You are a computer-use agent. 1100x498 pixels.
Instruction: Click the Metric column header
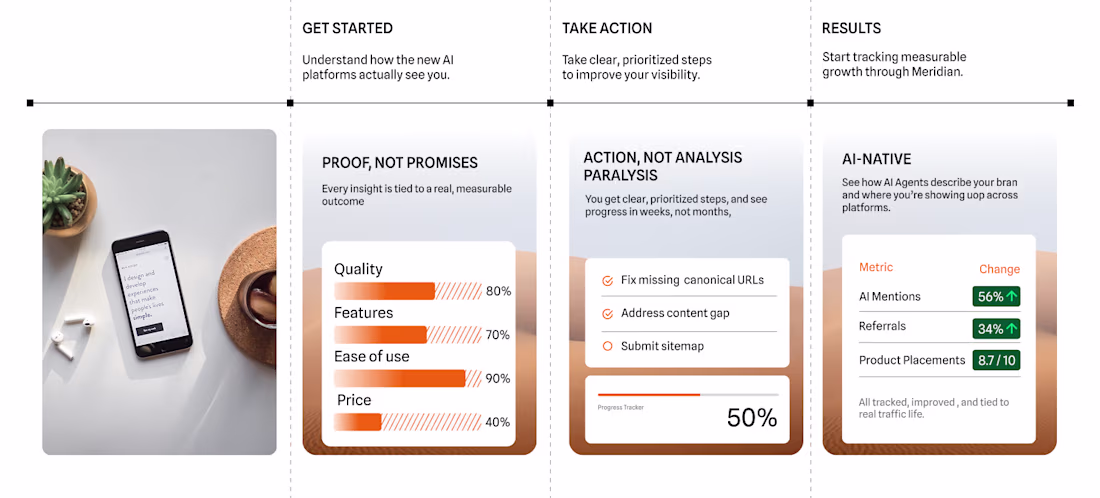coord(876,267)
